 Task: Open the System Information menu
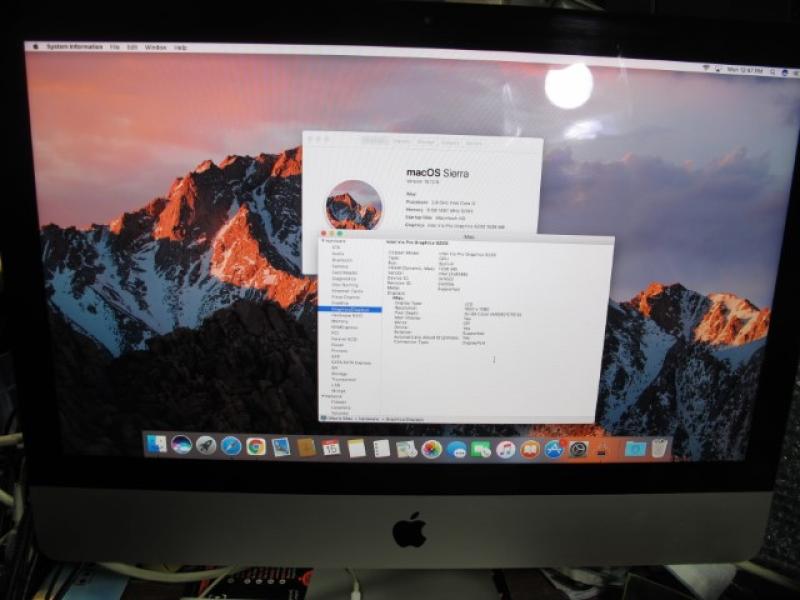coord(74,47)
